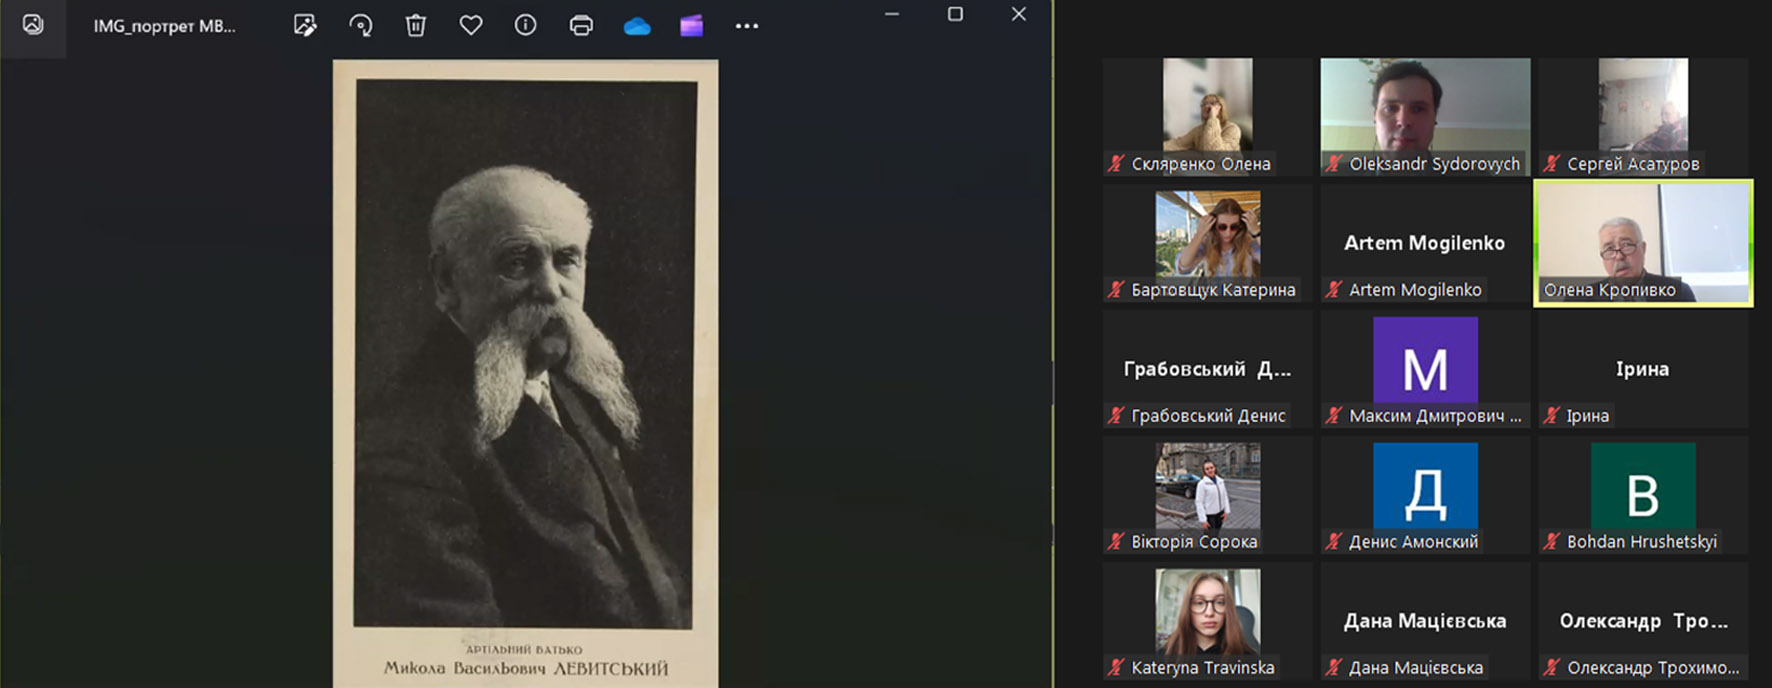1772x688 pixels.
Task: Click the Photos app icon in the title bar
Action: tap(33, 25)
